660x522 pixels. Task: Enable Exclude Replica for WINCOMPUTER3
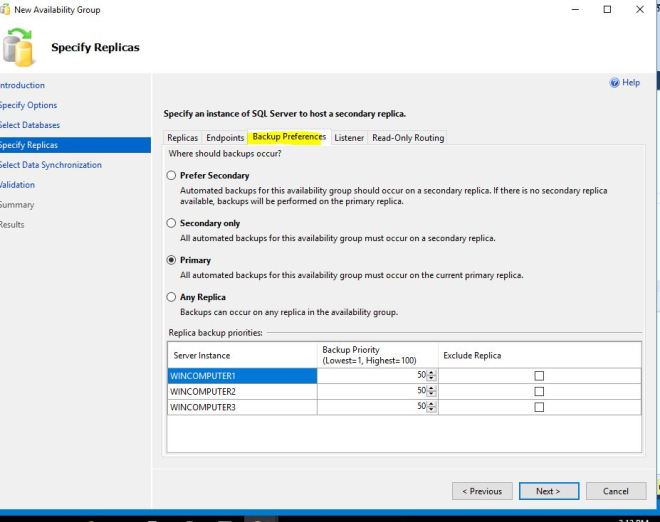539,408
